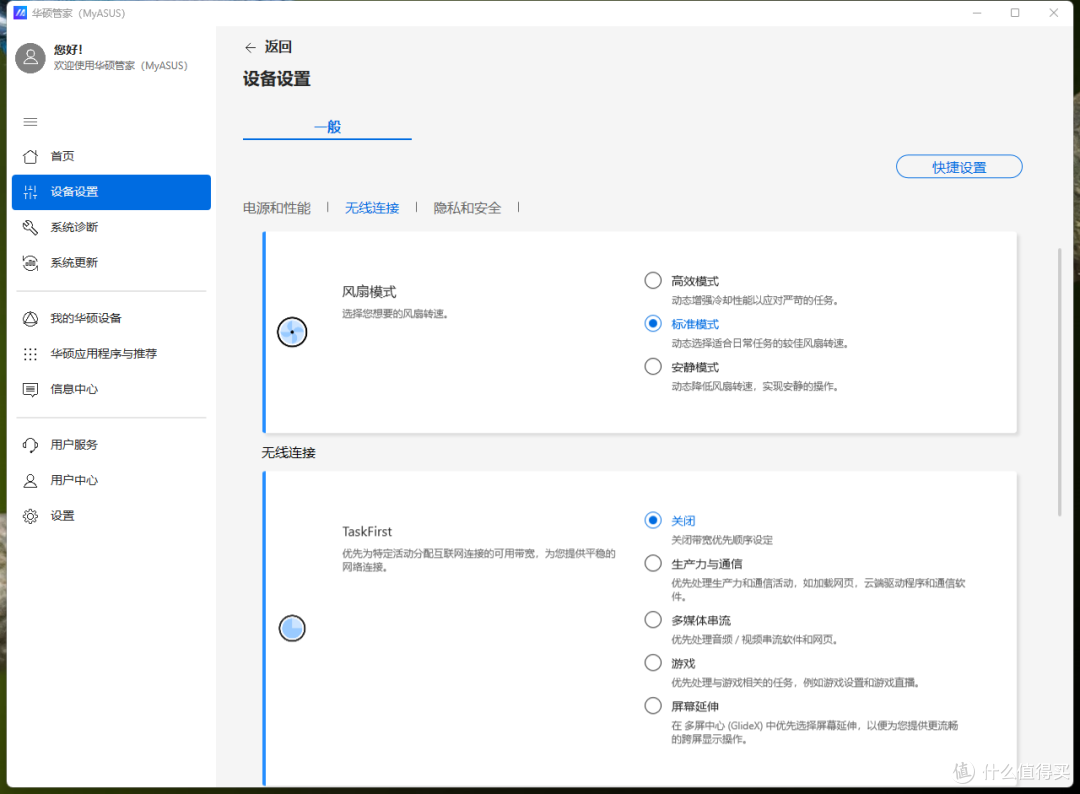Viewport: 1080px width, 794px height.
Task: Jump to 电源和性能 section
Action: point(277,208)
